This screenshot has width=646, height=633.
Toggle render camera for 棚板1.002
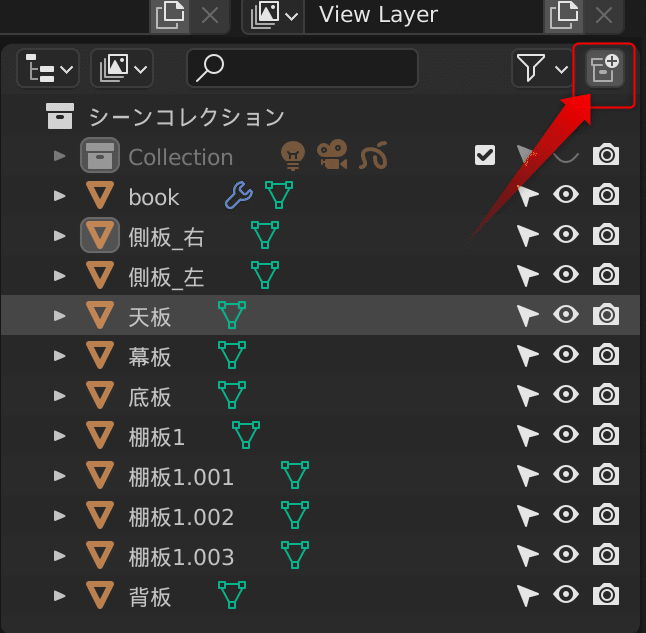coord(606,514)
